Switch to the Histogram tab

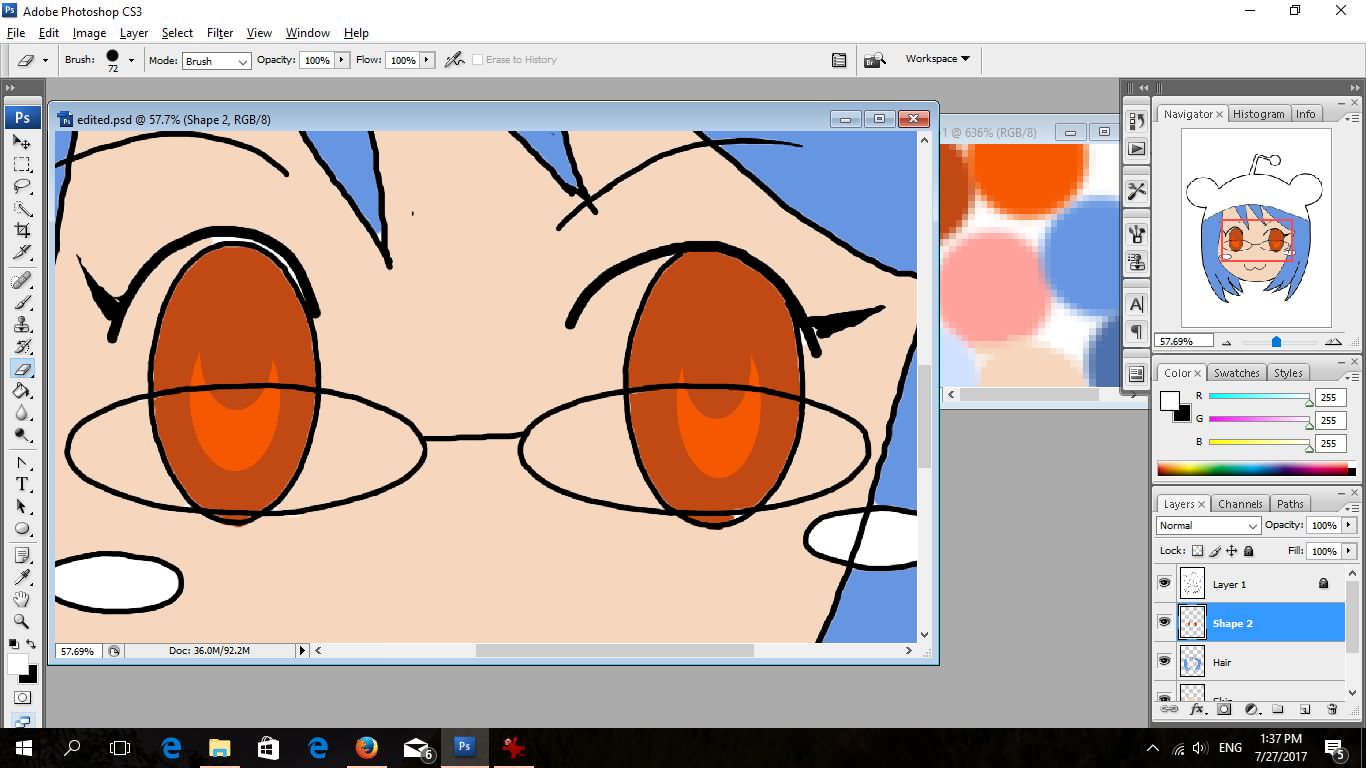pos(1258,114)
